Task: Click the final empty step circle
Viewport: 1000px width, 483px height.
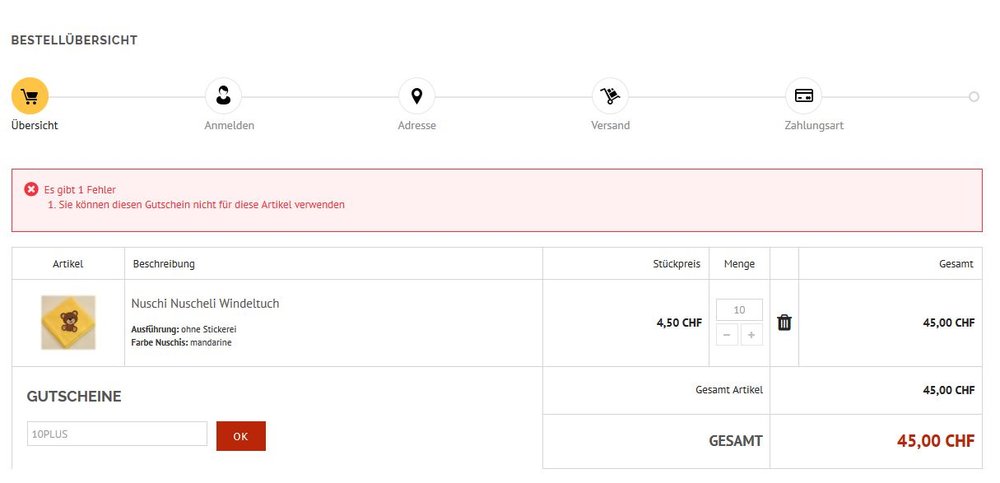Action: pyautogui.click(x=974, y=97)
